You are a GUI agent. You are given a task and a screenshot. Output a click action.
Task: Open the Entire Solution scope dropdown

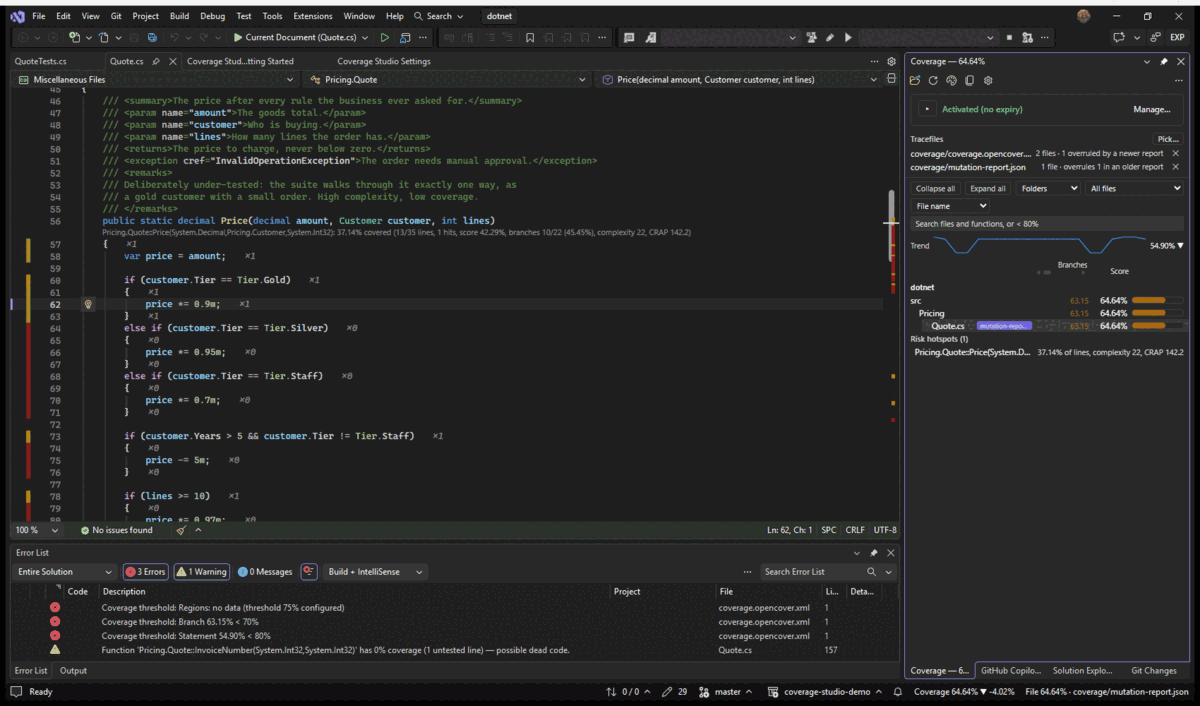65,572
